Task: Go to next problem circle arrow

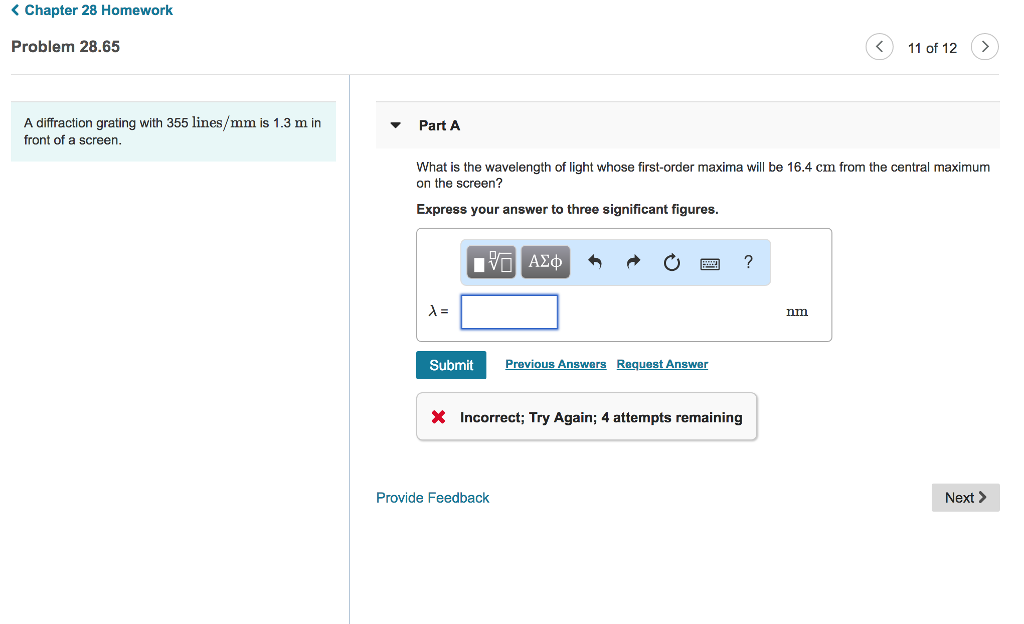Action: click(x=984, y=47)
